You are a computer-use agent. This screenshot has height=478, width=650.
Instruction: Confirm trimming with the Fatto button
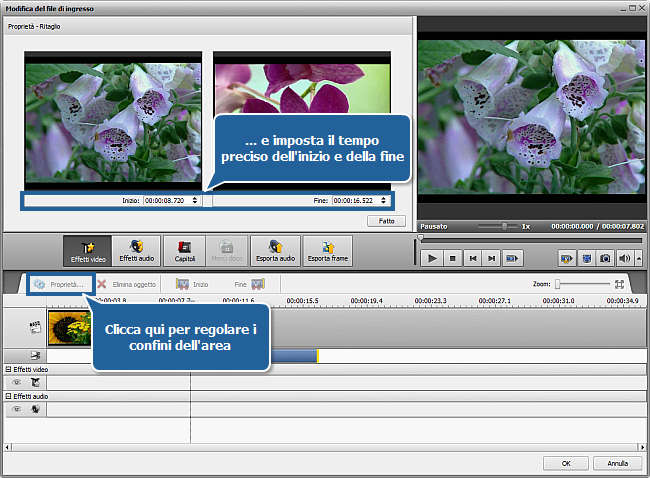(386, 221)
